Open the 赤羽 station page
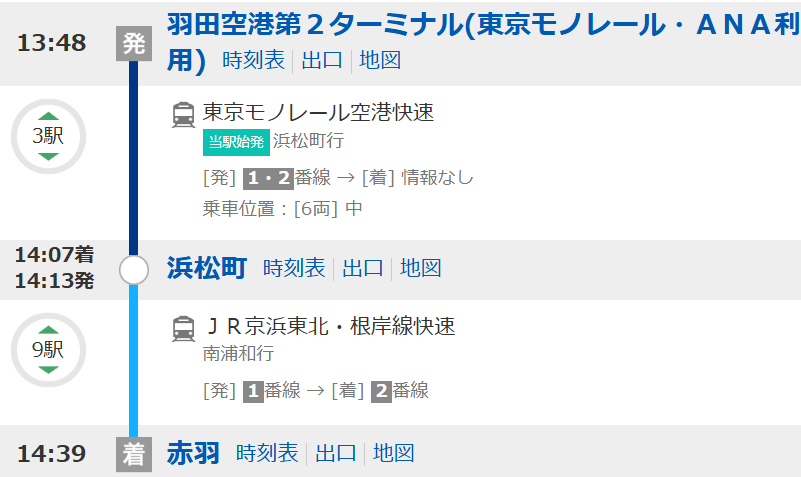 click(194, 454)
